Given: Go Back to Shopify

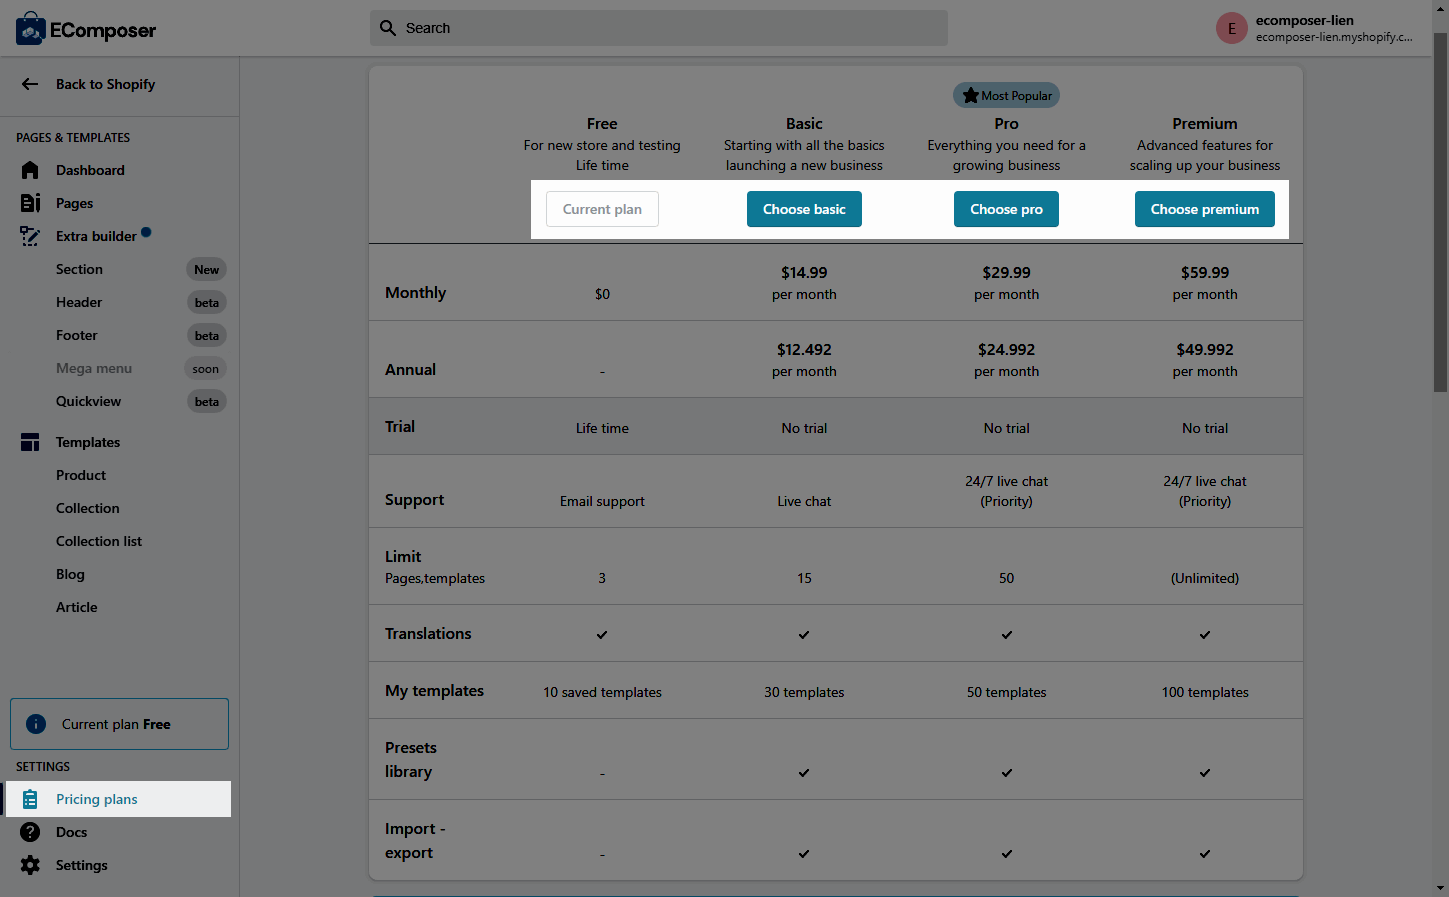Looking at the screenshot, I should [x=105, y=84].
